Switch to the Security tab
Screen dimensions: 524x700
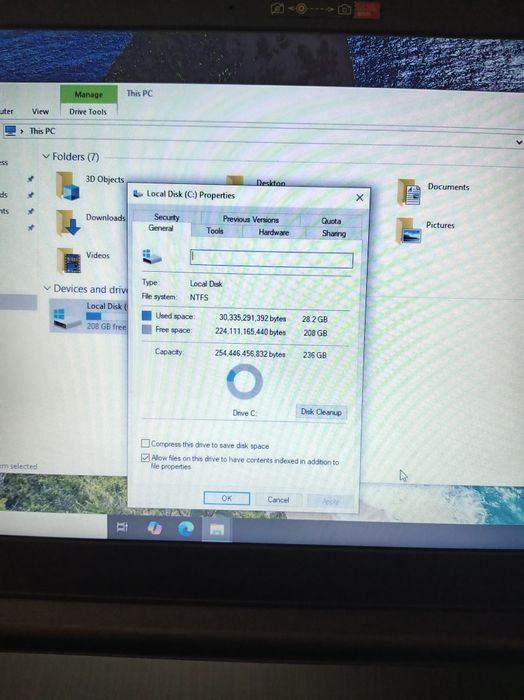[x=166, y=217]
